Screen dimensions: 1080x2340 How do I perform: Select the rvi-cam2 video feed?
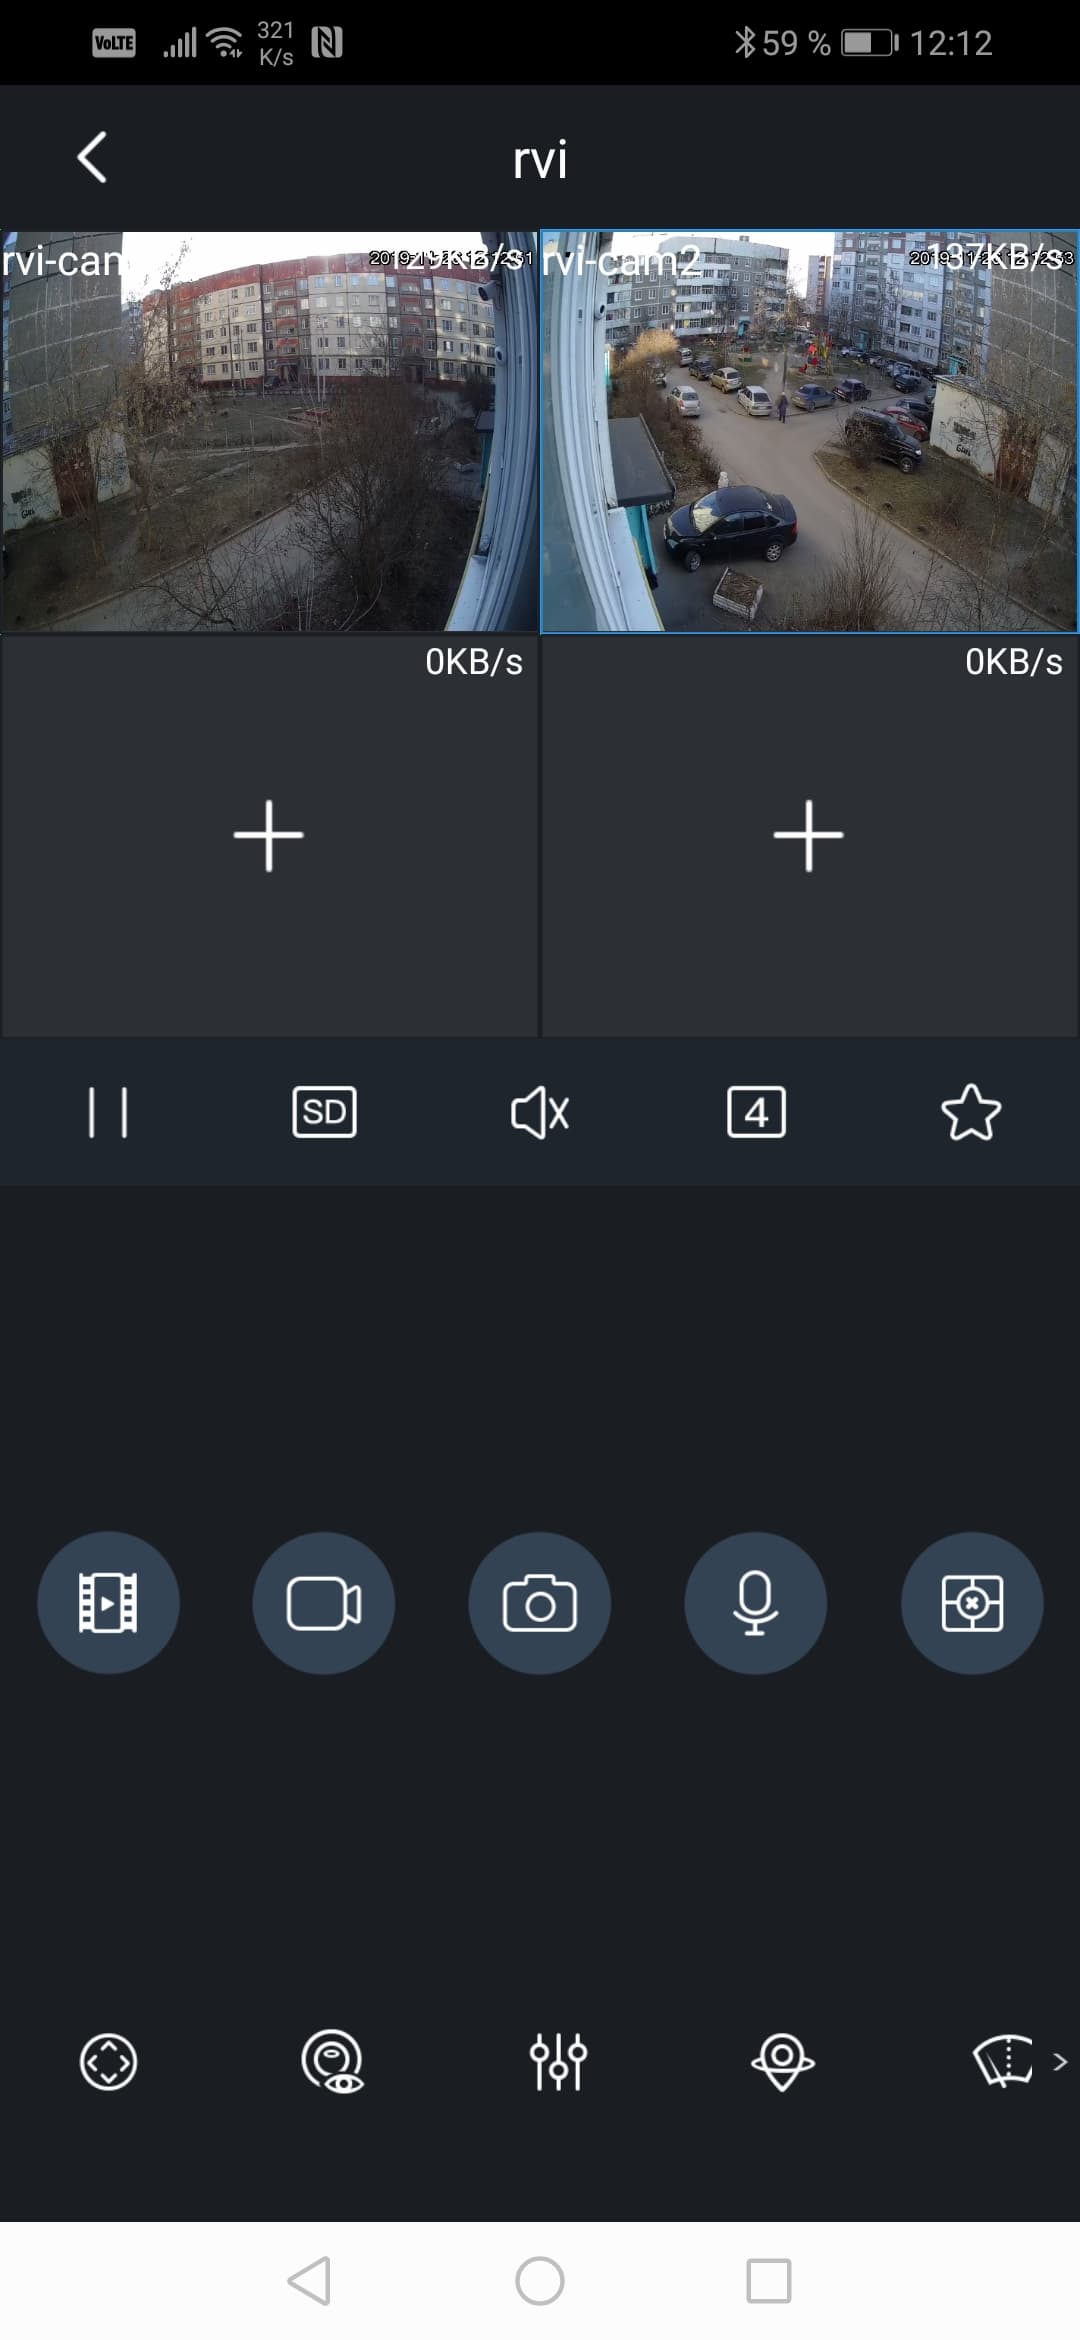809,432
